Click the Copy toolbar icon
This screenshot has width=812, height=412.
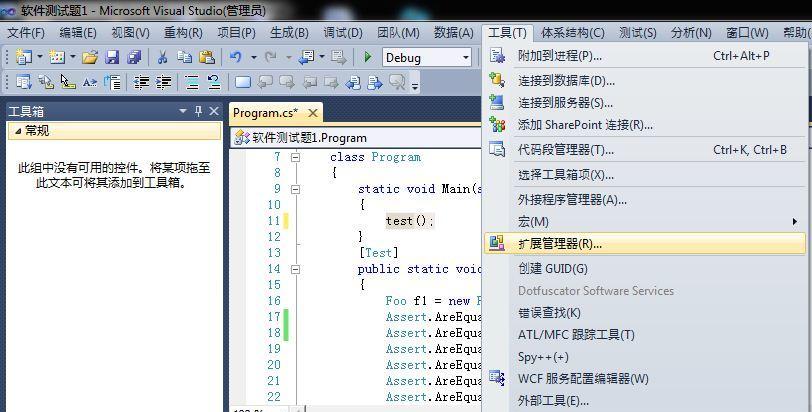pos(184,57)
